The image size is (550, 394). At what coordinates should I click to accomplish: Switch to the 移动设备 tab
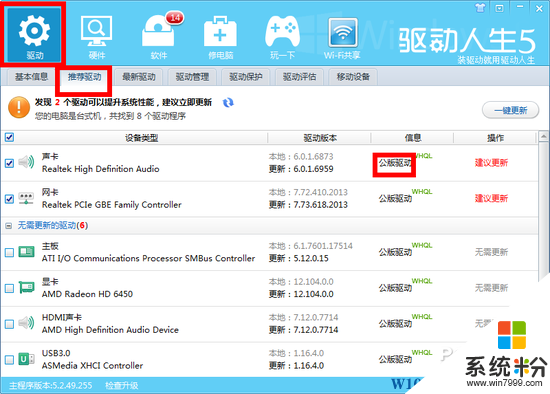coord(353,77)
